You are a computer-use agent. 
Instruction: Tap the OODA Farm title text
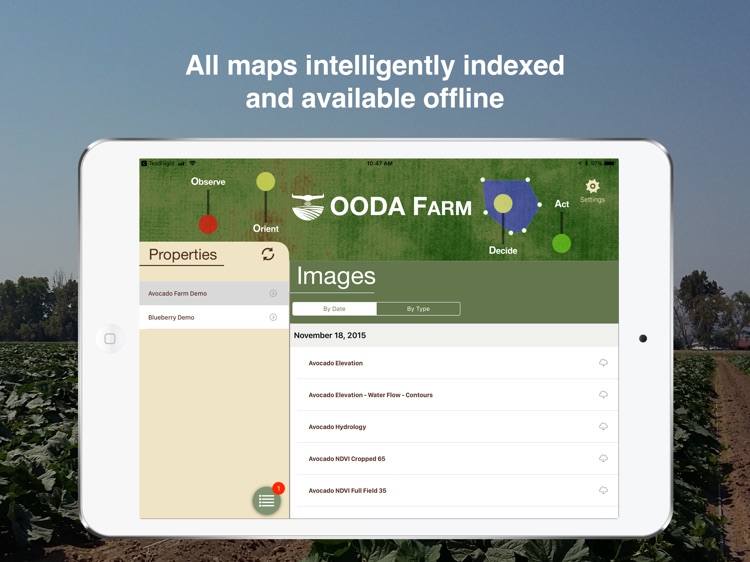coord(401,207)
